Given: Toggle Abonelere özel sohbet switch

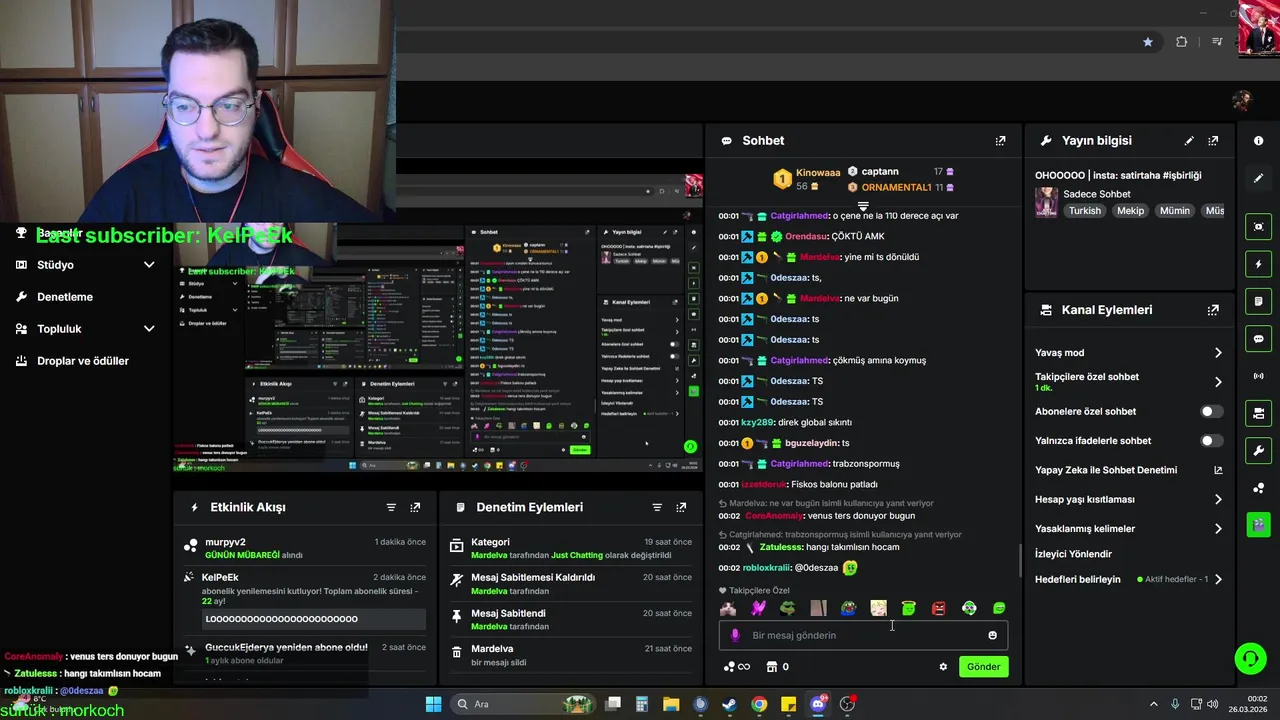Looking at the screenshot, I should pos(1210,411).
